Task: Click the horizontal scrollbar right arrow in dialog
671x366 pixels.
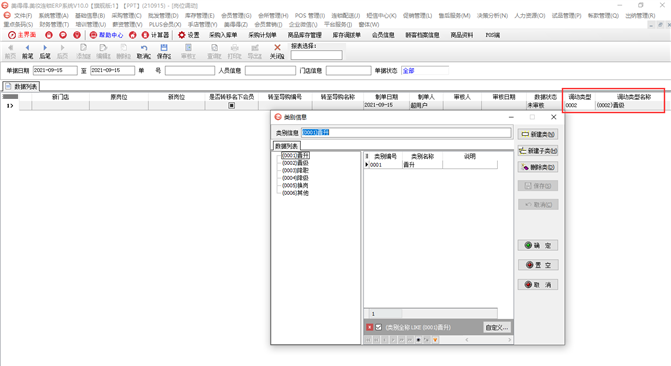Action: [509, 340]
